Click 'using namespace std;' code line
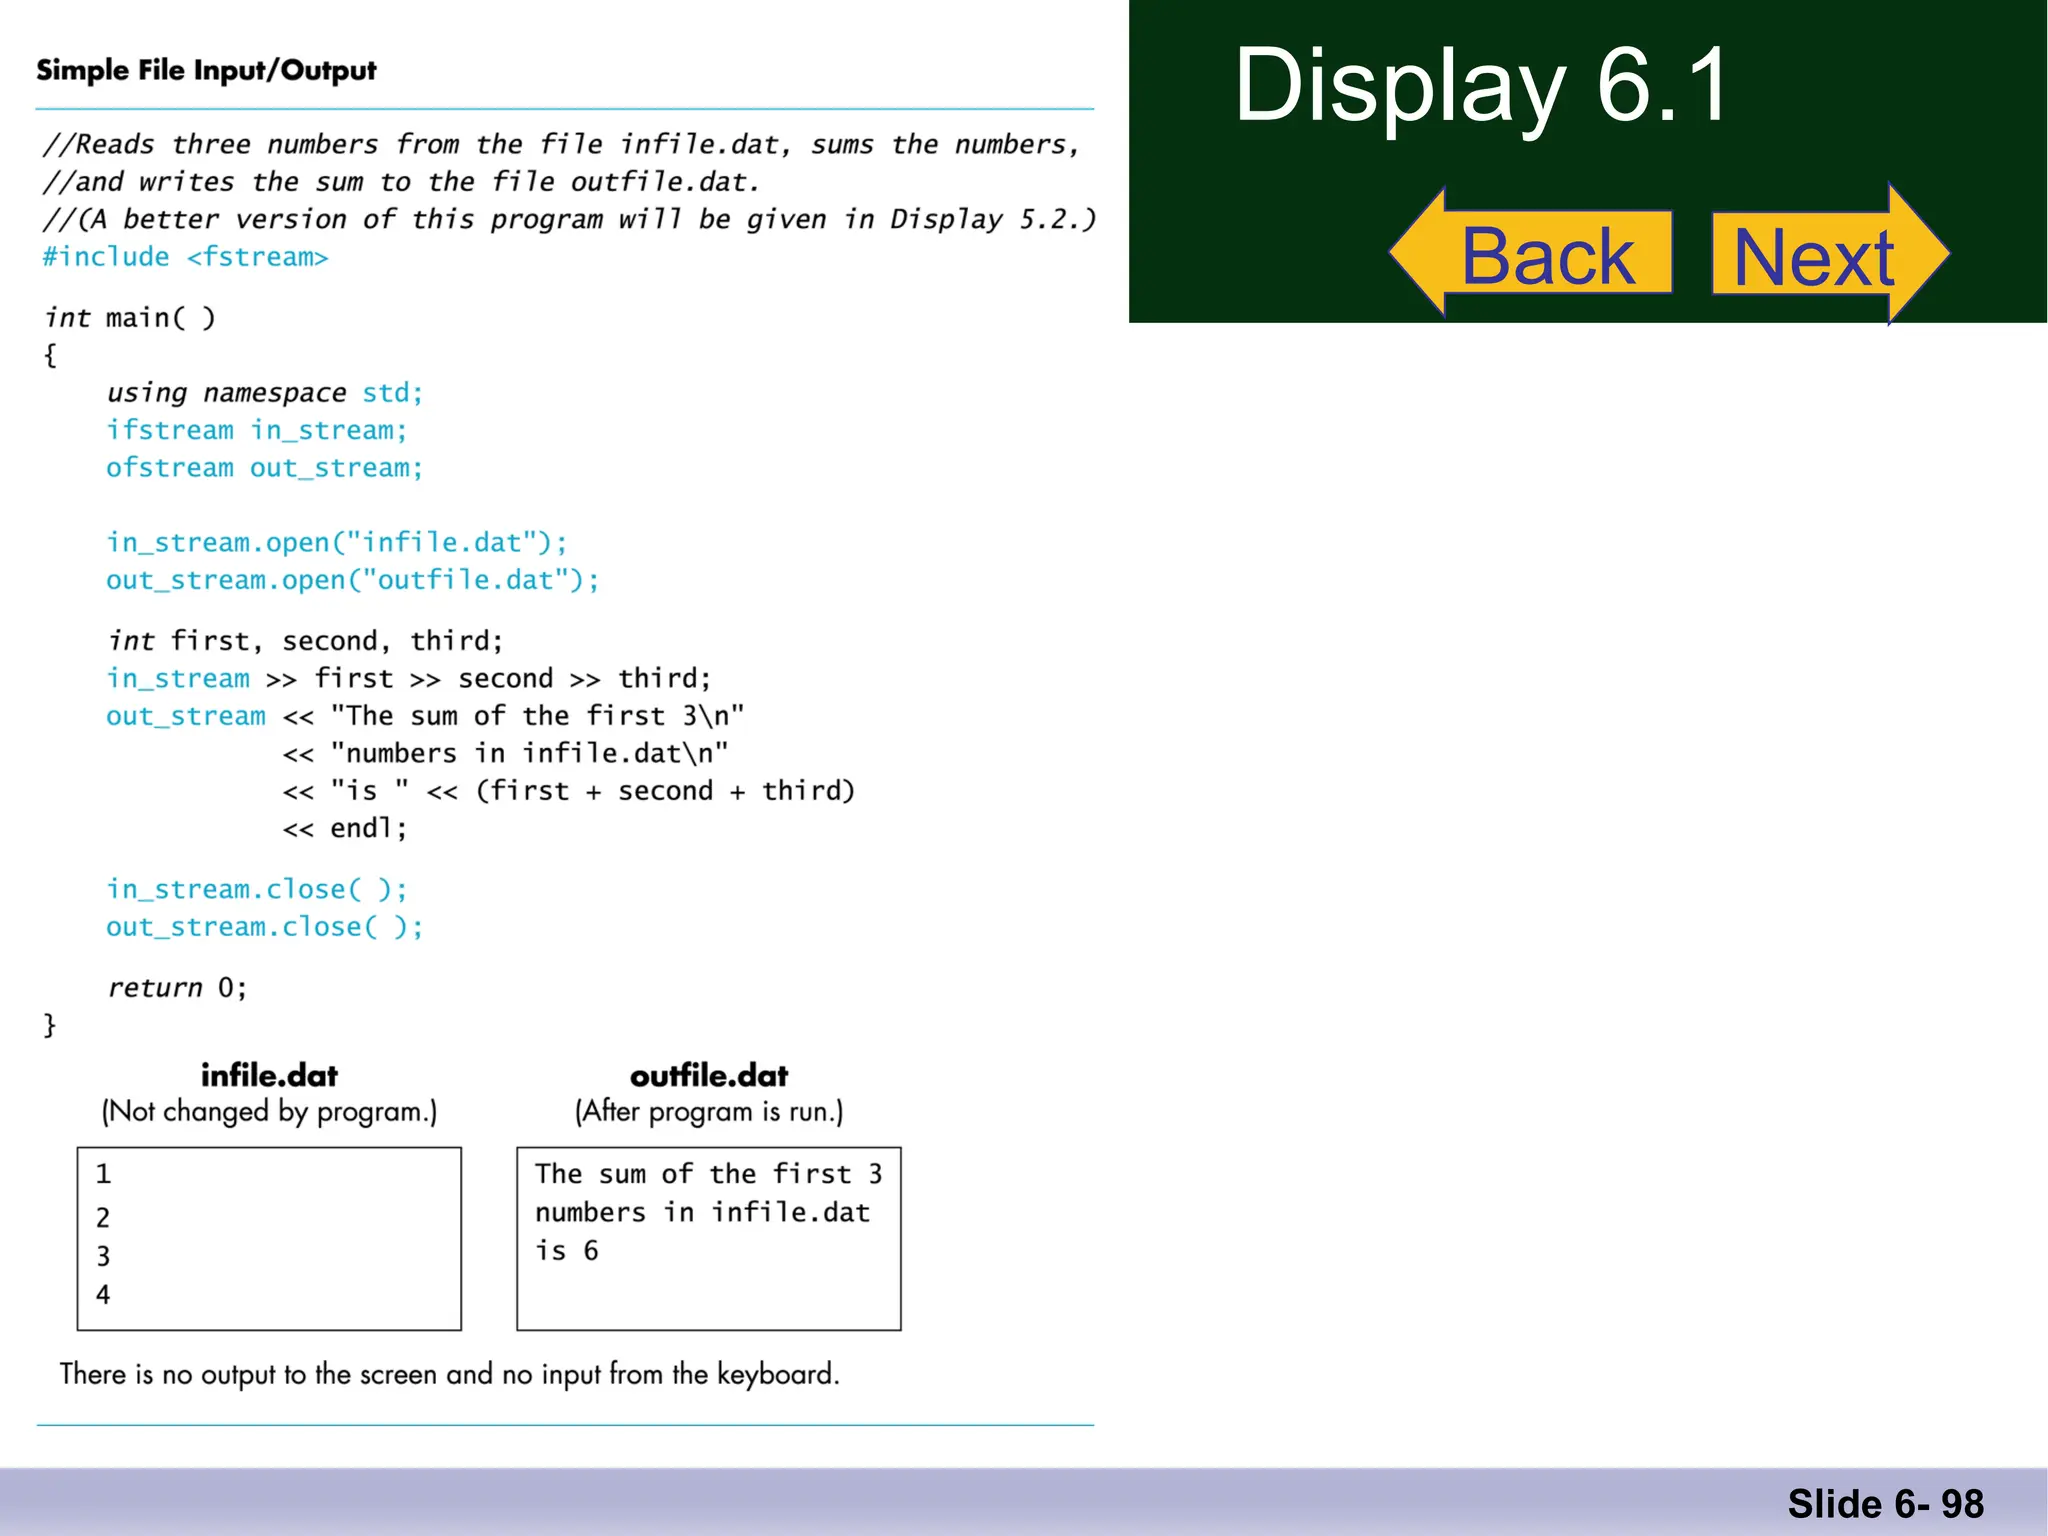Screen dimensions: 2048x1536 click(x=265, y=392)
